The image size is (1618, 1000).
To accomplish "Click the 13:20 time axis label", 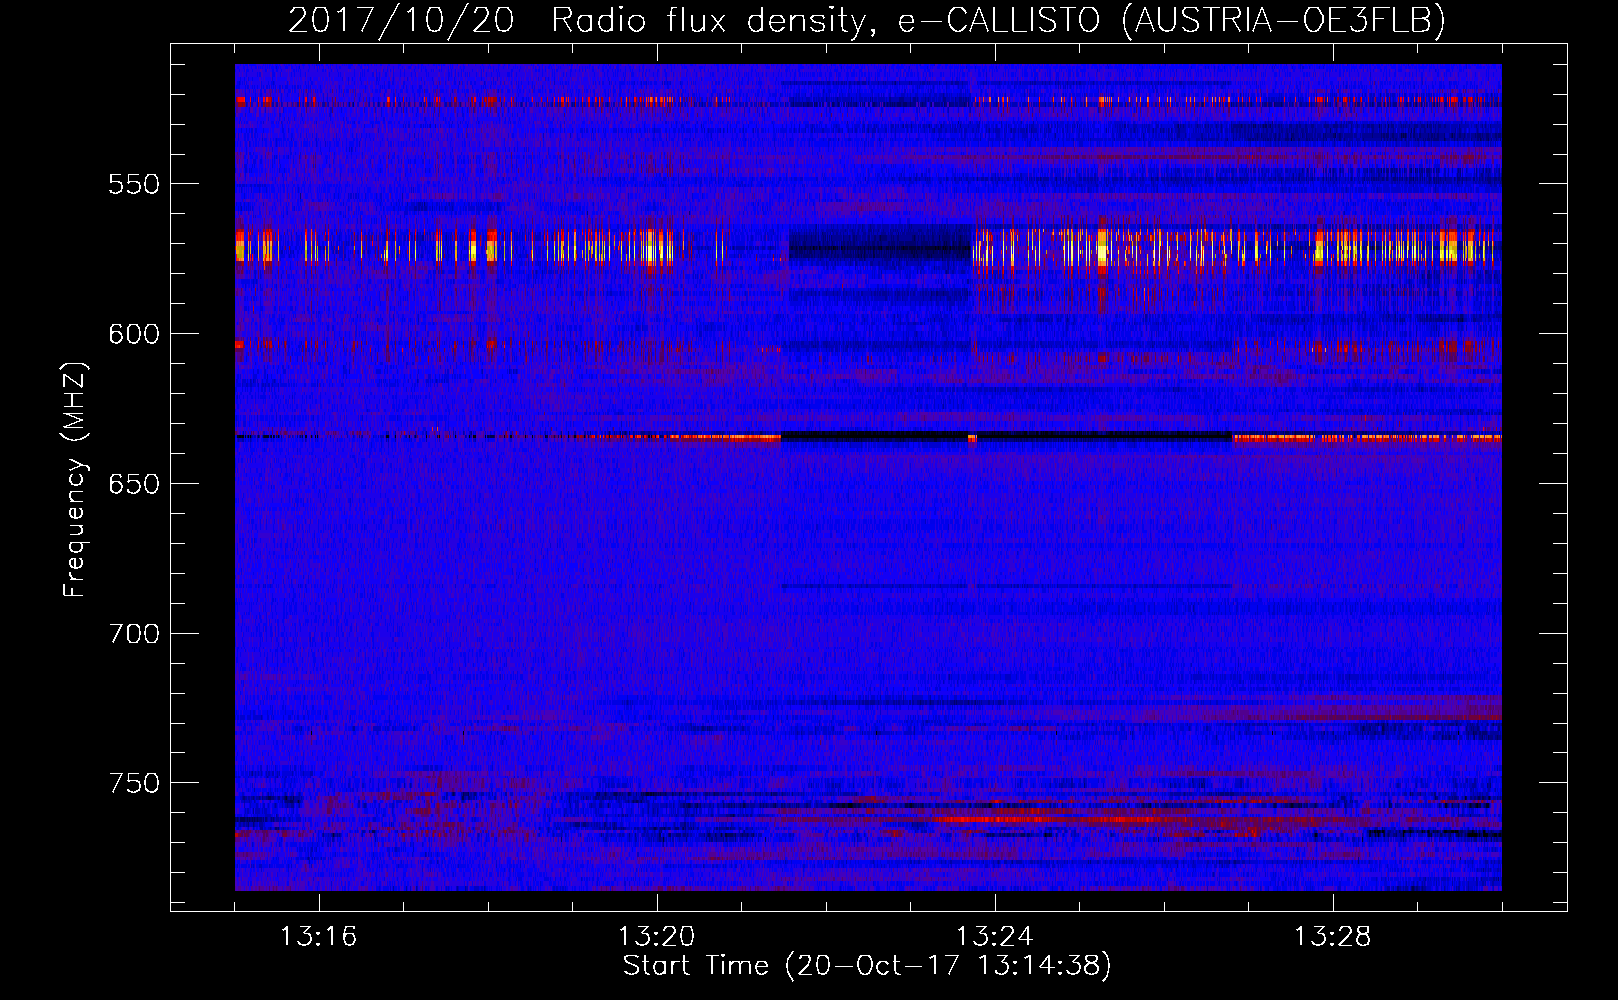I will pos(656,937).
